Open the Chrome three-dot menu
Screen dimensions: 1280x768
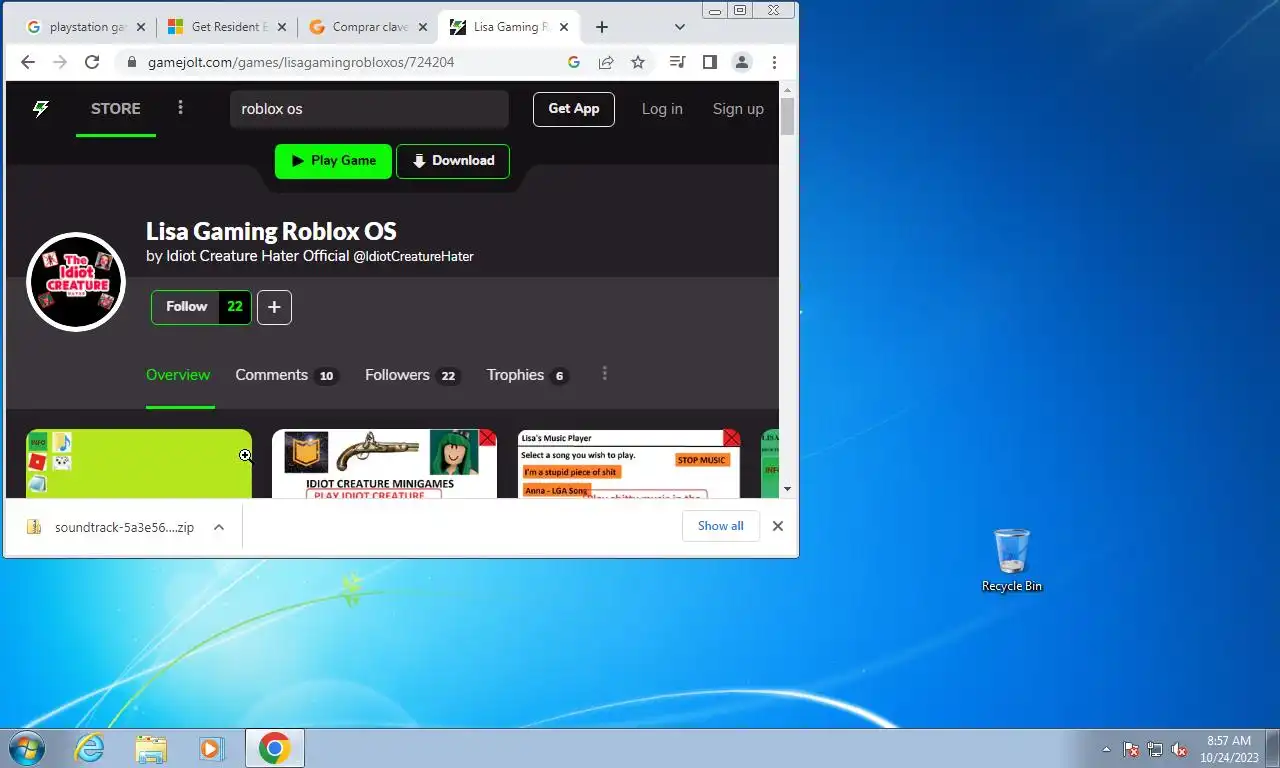pyautogui.click(x=773, y=62)
